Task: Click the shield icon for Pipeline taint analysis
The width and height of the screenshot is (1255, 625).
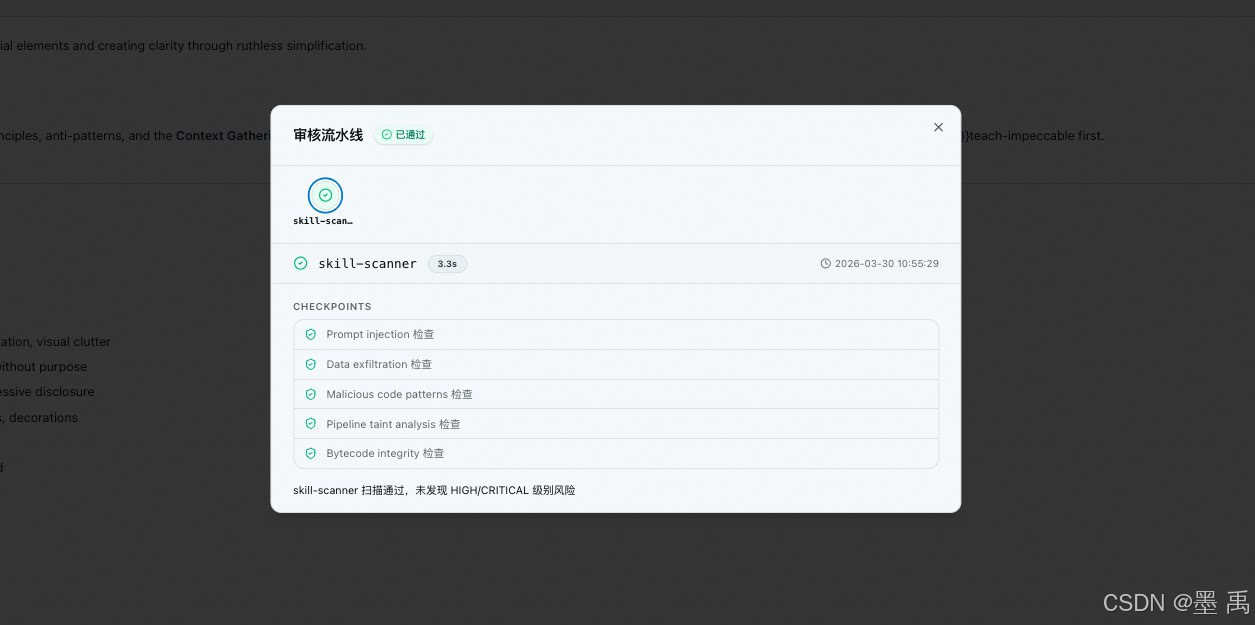Action: click(x=311, y=424)
